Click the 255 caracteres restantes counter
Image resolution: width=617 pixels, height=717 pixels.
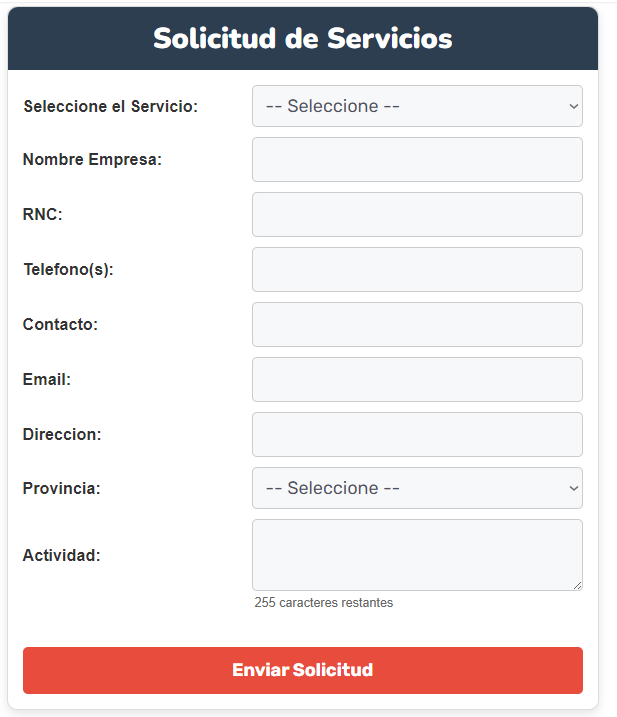click(324, 602)
